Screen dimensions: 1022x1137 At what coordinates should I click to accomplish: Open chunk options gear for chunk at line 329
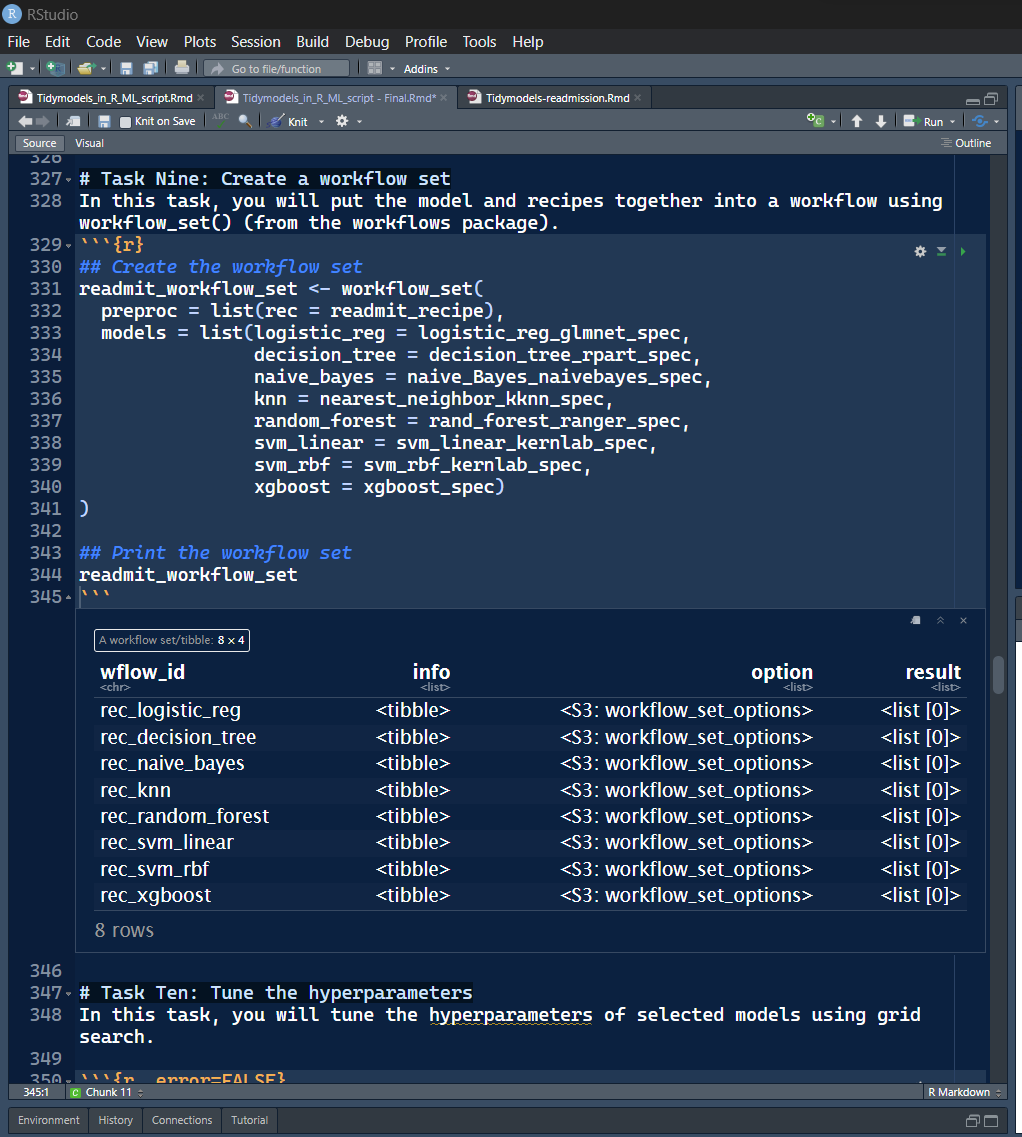(x=920, y=251)
